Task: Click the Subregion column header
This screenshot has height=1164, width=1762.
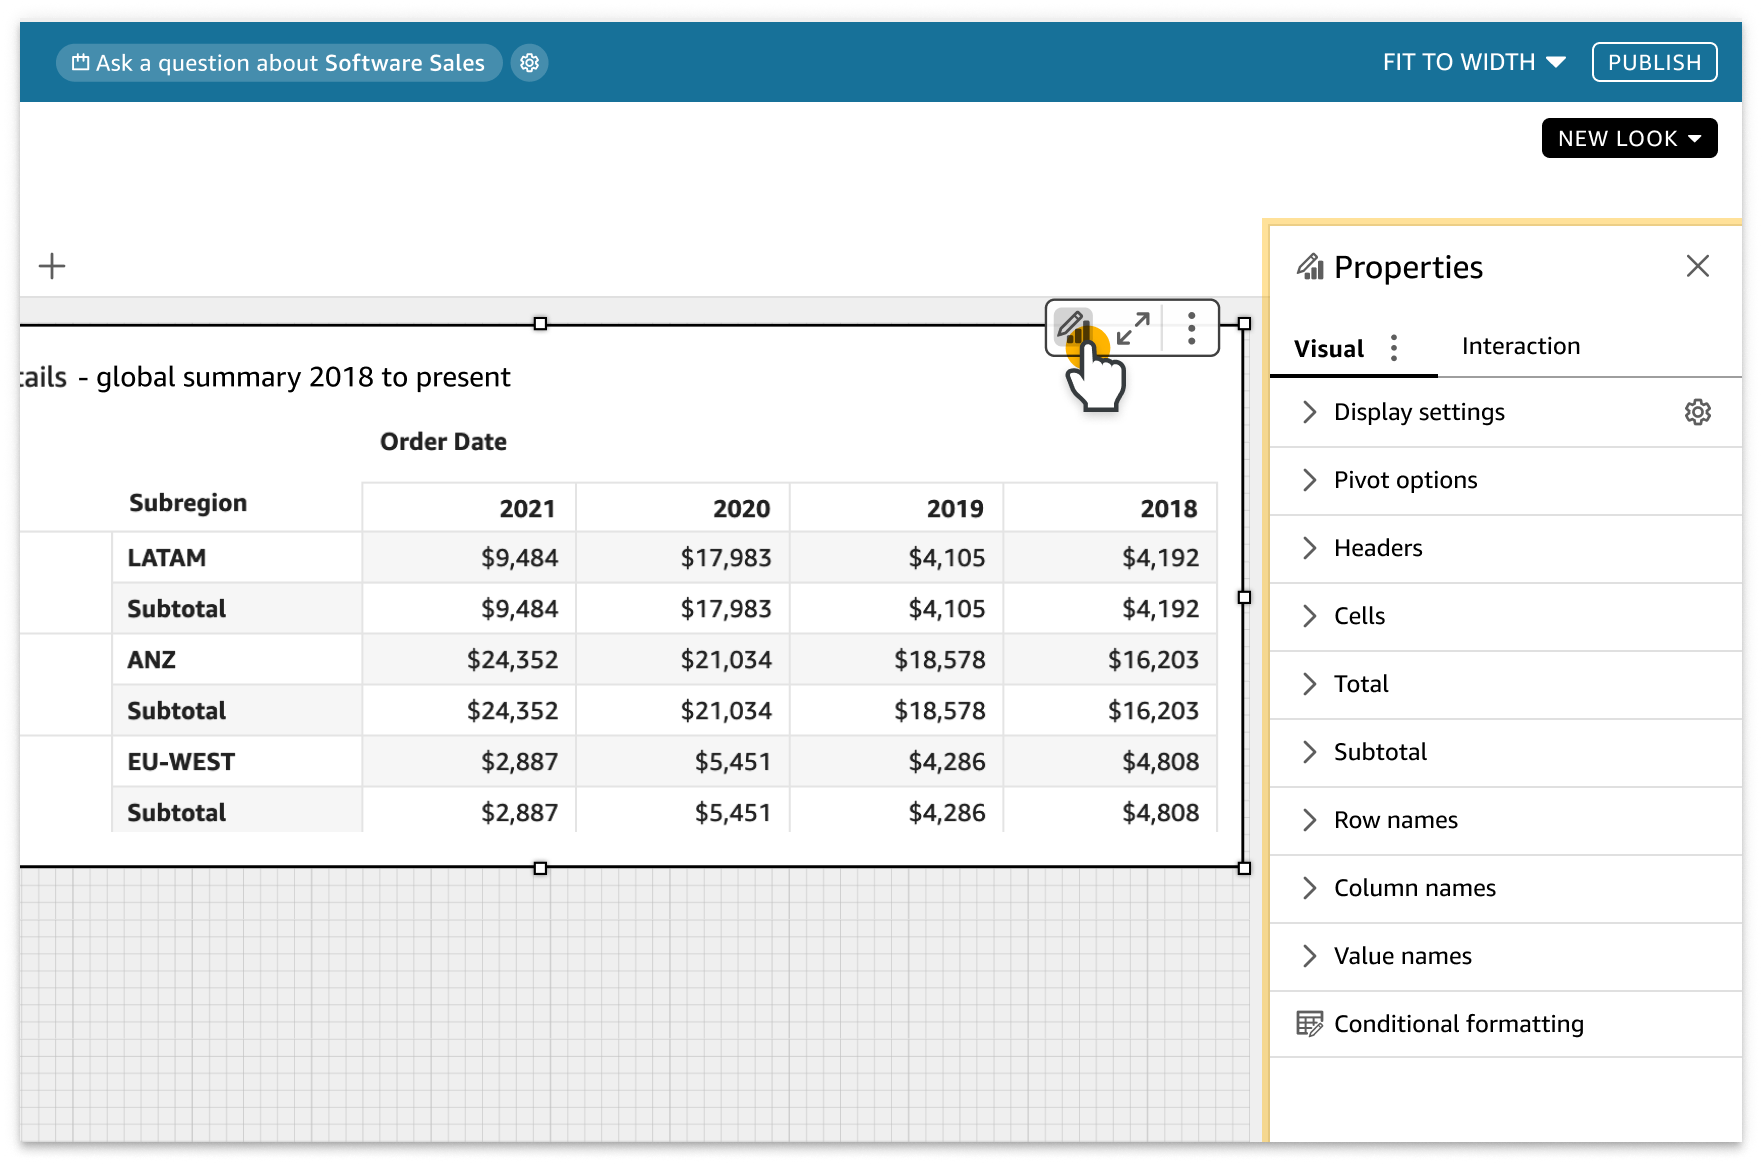Action: click(188, 503)
